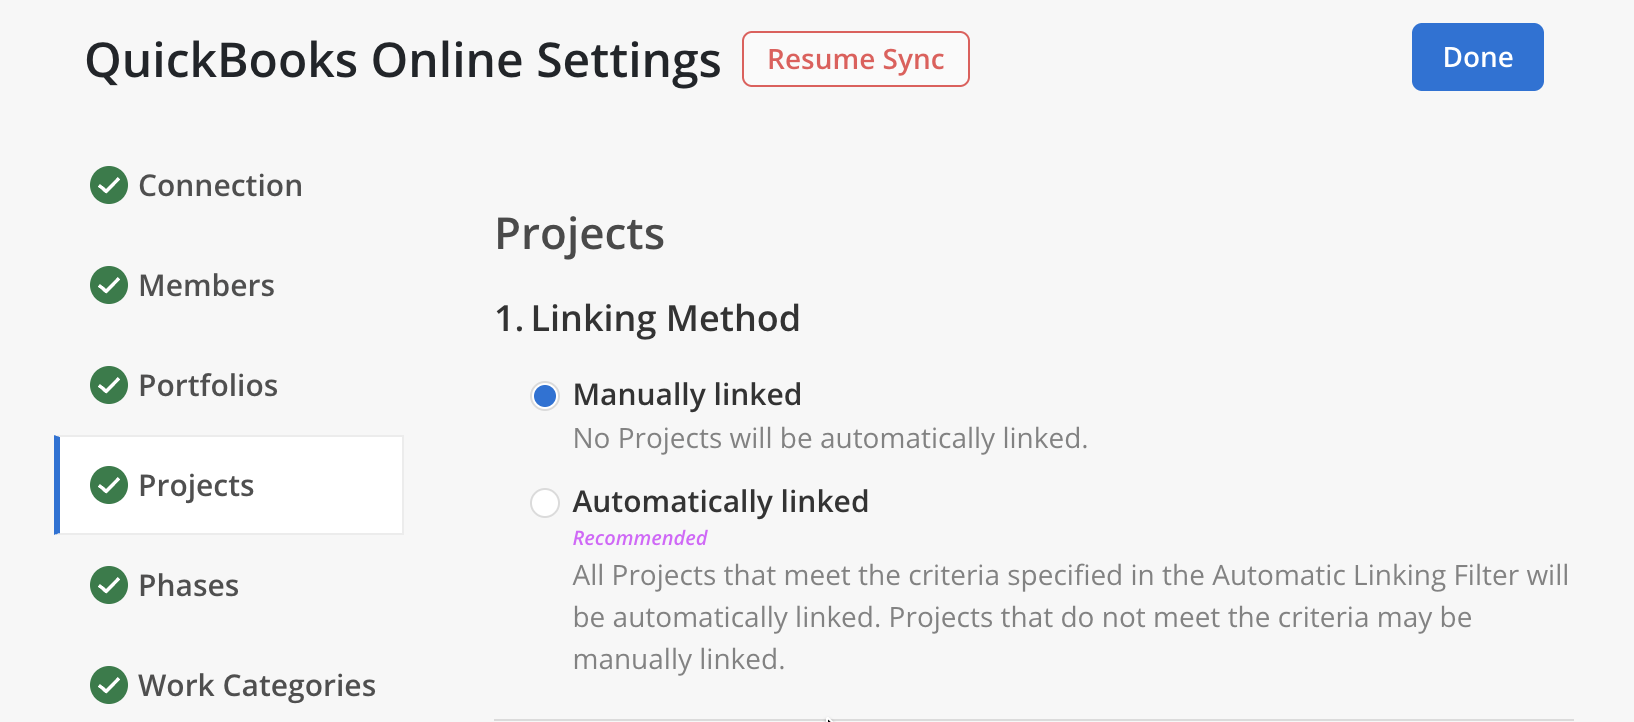Select the Automatically linked radio button

tap(545, 502)
